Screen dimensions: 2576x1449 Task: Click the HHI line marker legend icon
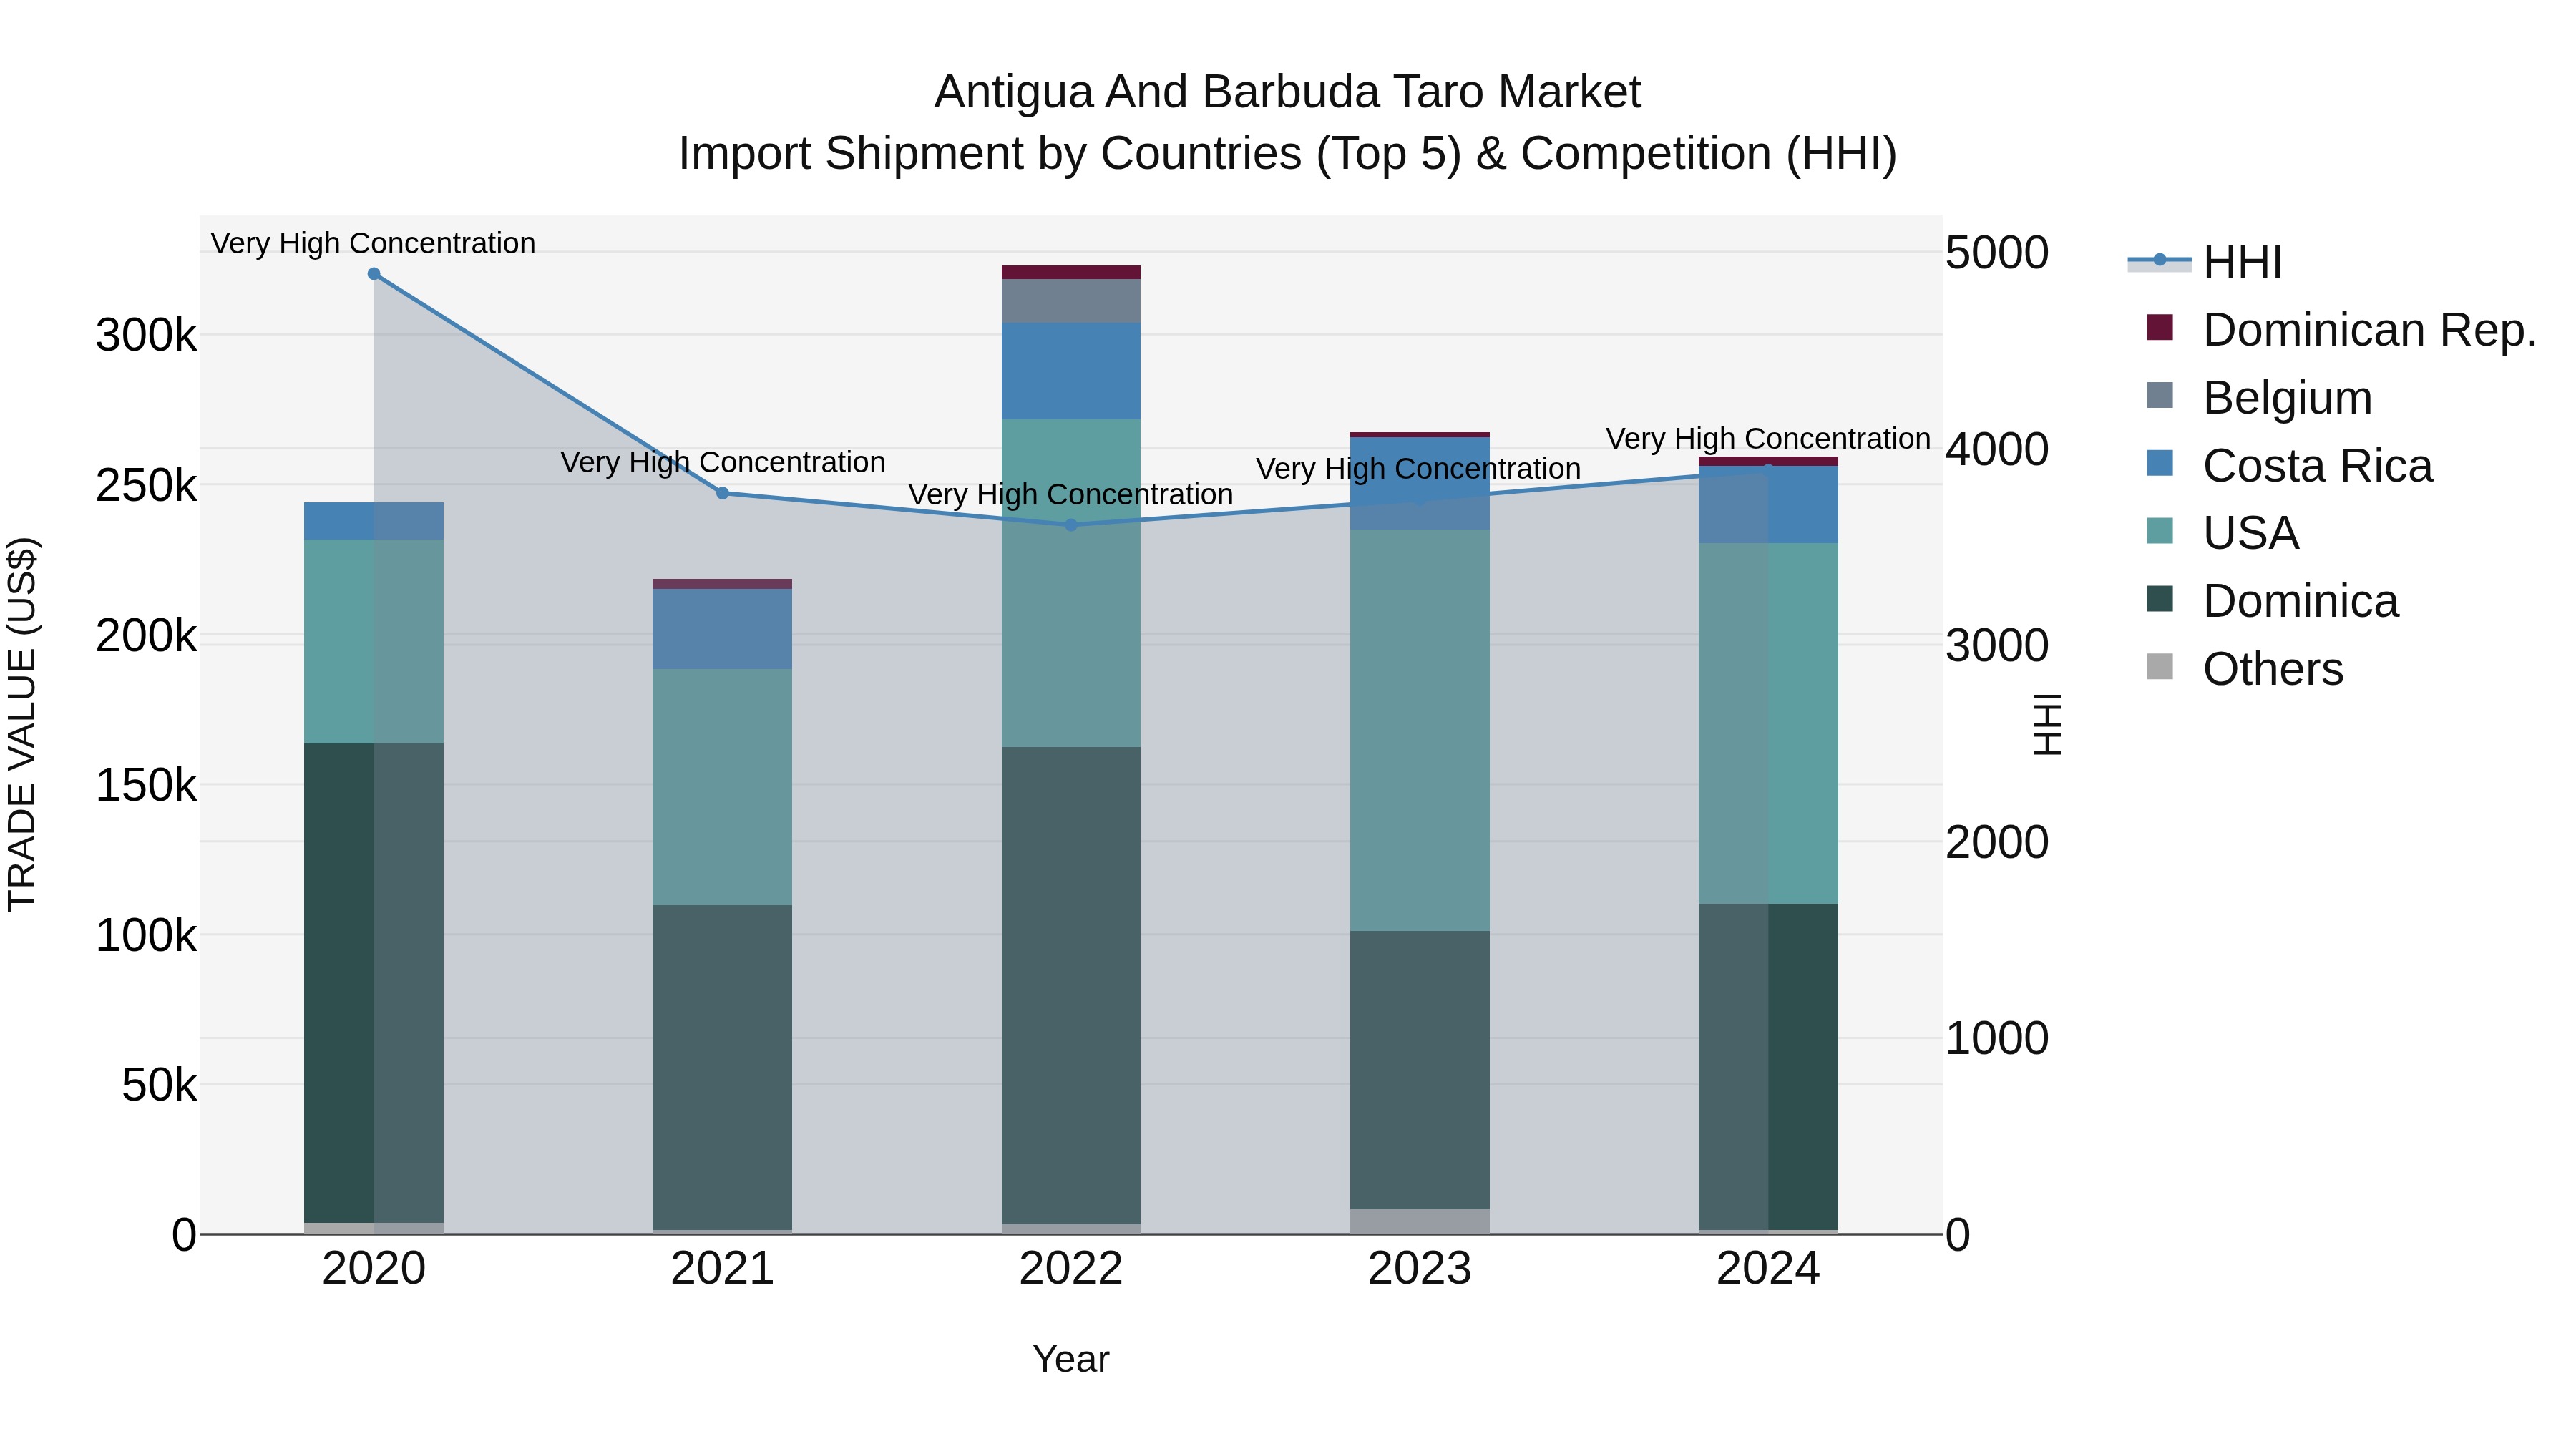point(2160,260)
